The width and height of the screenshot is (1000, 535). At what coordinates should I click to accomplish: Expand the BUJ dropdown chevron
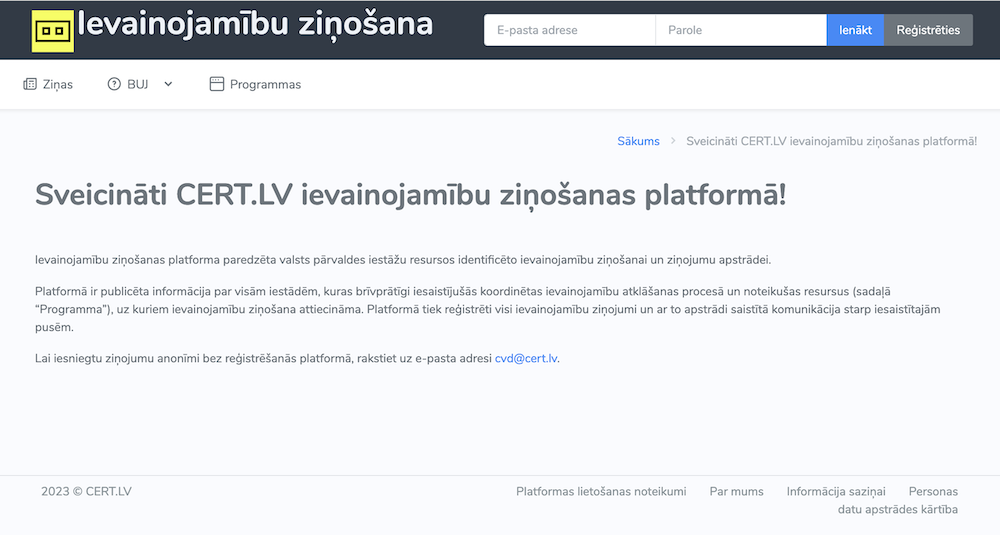(x=168, y=85)
